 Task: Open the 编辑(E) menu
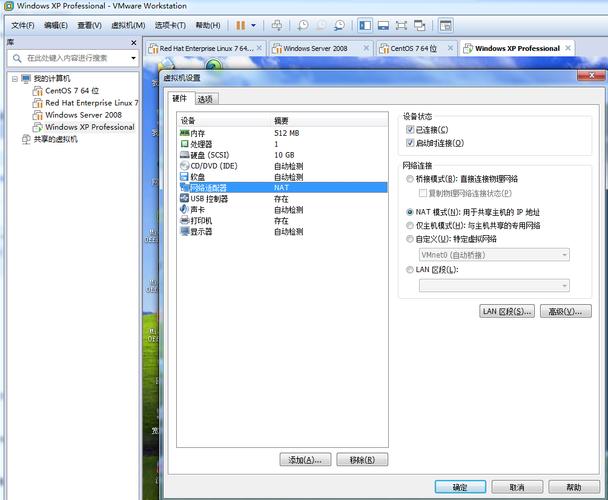click(x=56, y=26)
